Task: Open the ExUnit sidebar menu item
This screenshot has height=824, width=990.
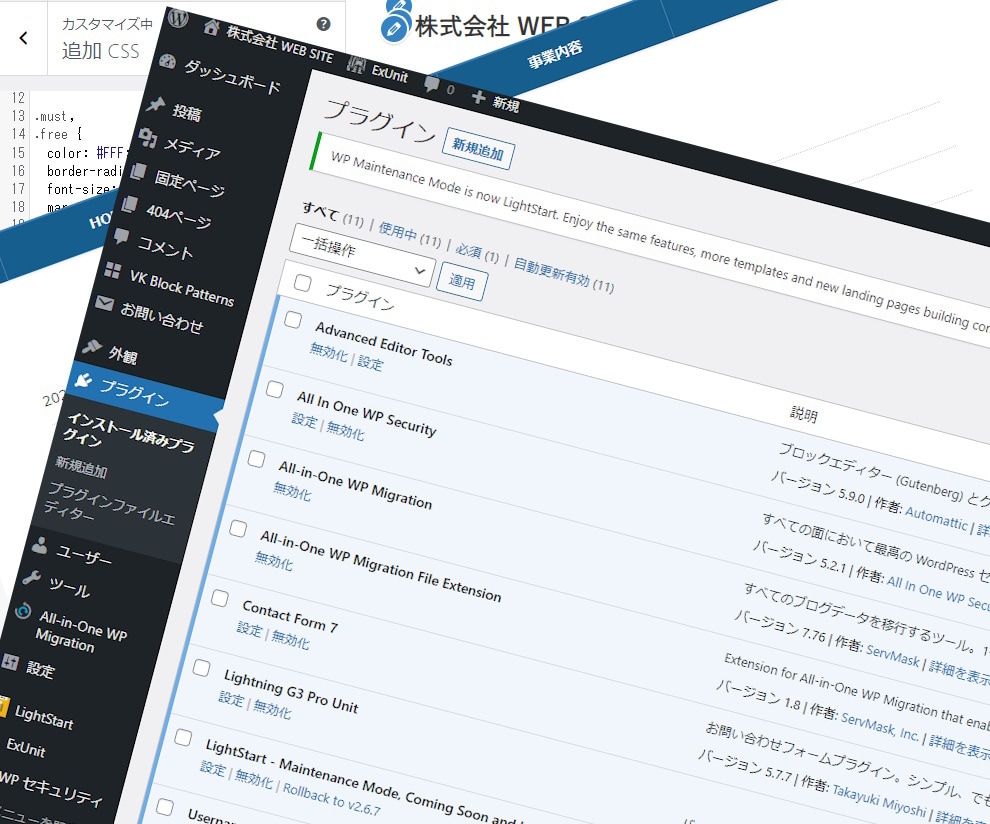Action: click(x=26, y=747)
